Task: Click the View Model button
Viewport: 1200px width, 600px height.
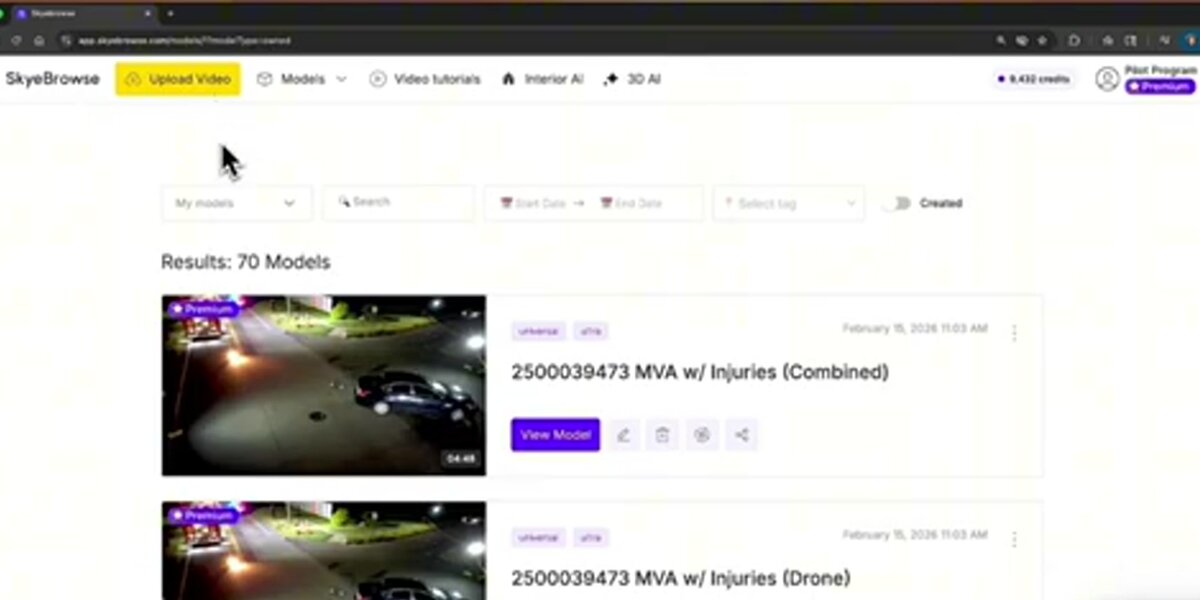Action: pos(555,435)
